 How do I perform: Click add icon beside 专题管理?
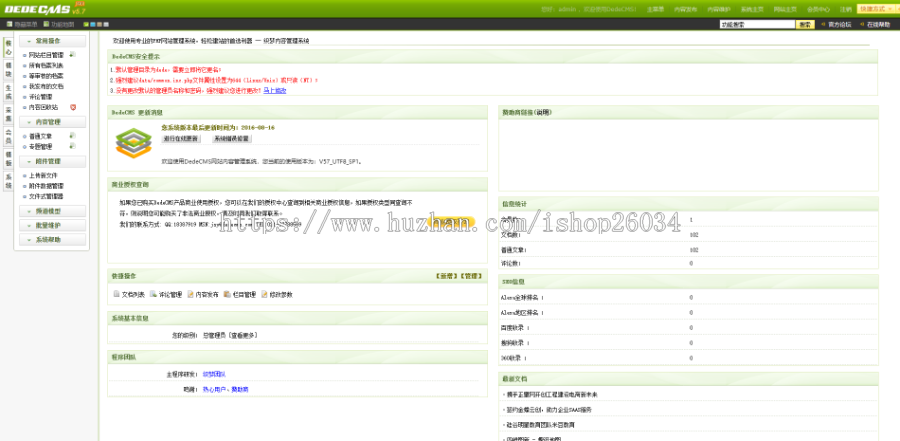(x=72, y=146)
